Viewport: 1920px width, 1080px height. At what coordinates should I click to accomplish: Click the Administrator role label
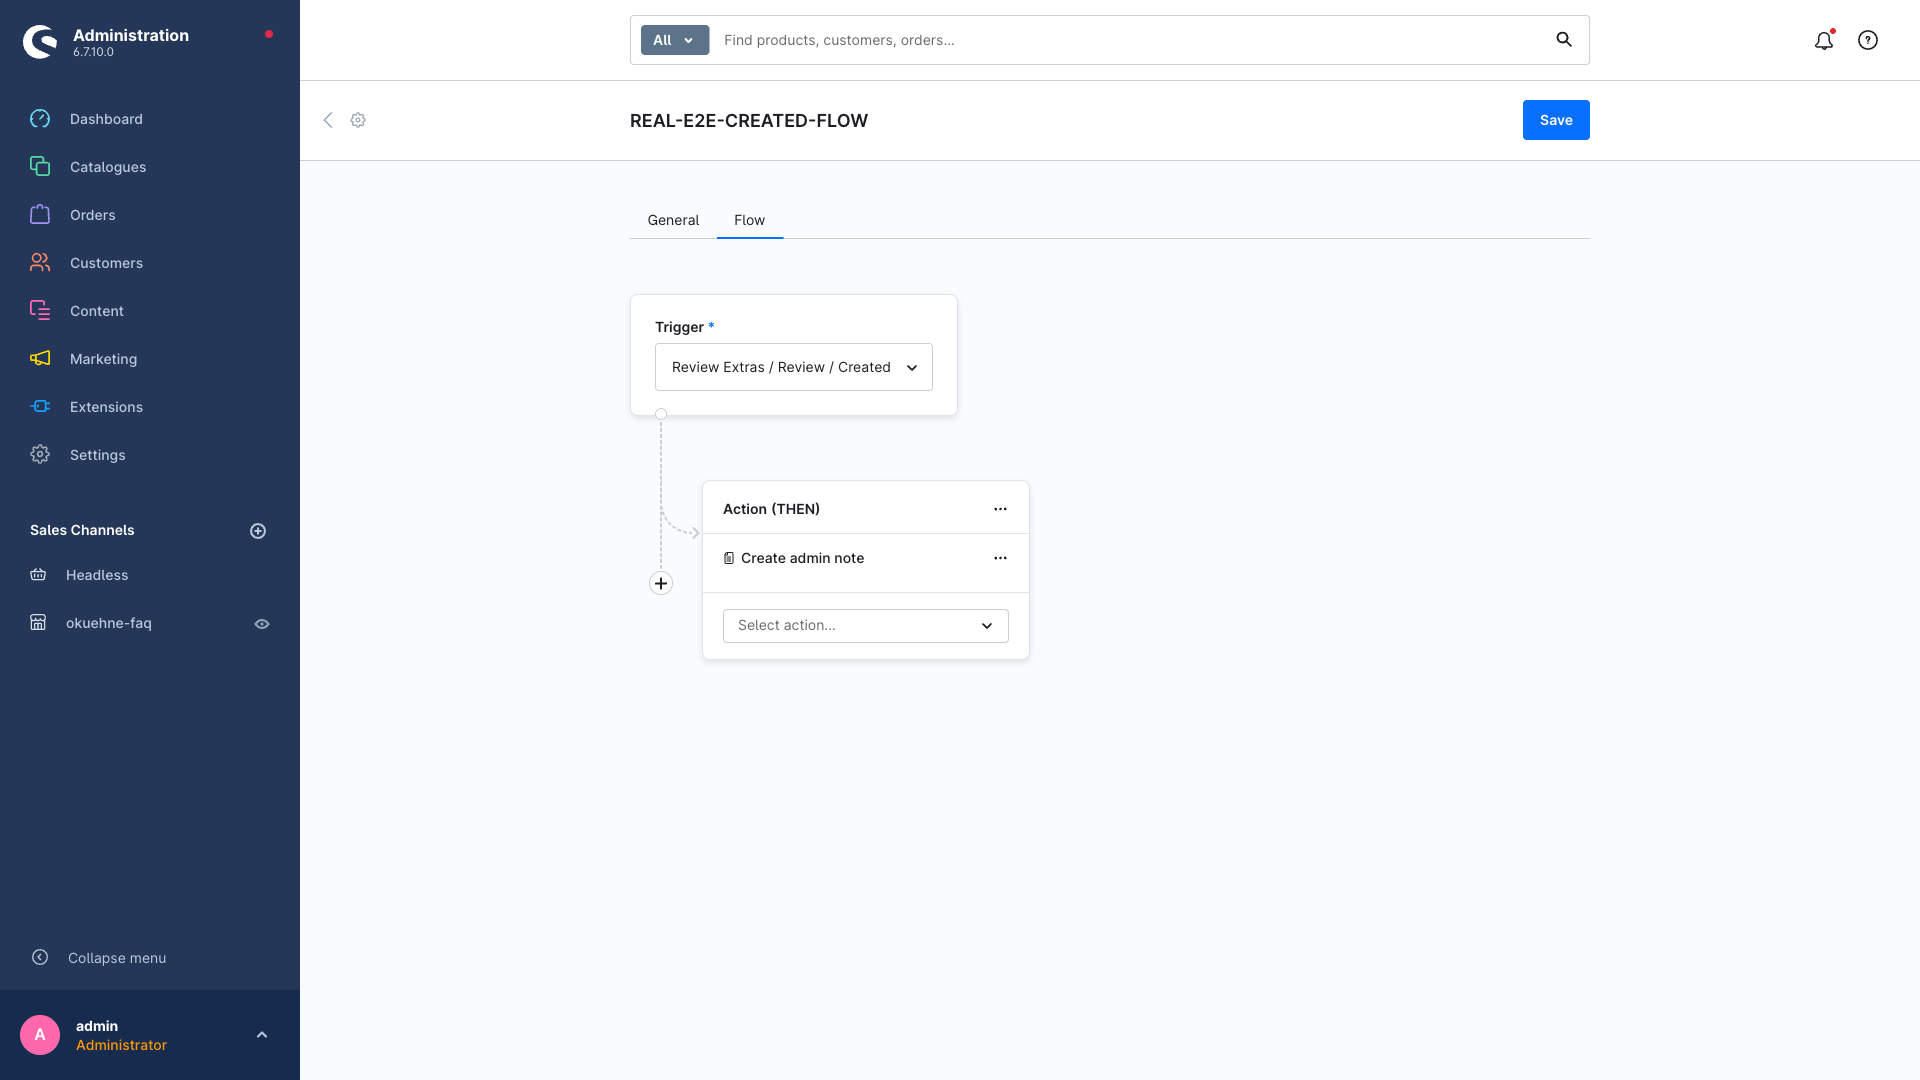(121, 1045)
